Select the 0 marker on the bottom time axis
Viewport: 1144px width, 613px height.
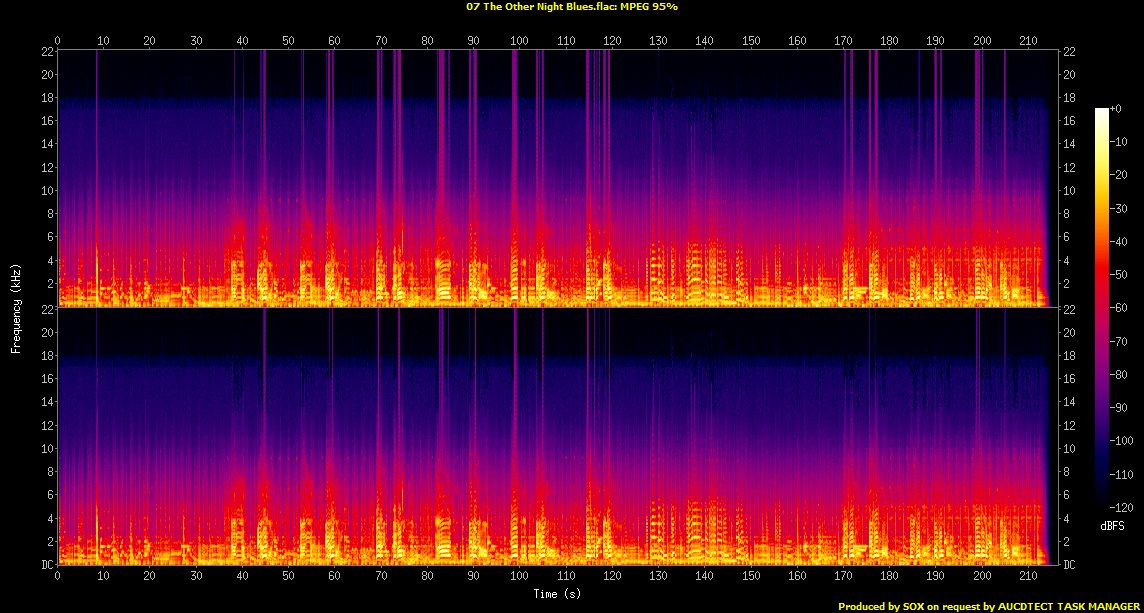point(58,576)
